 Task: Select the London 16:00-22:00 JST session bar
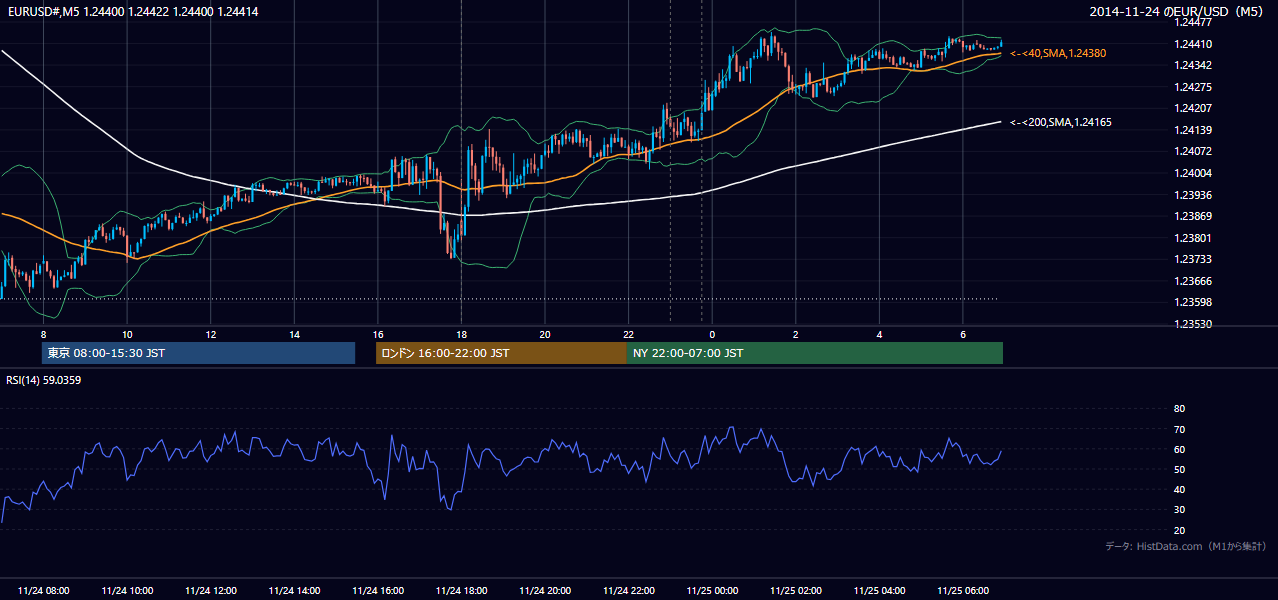click(x=501, y=353)
